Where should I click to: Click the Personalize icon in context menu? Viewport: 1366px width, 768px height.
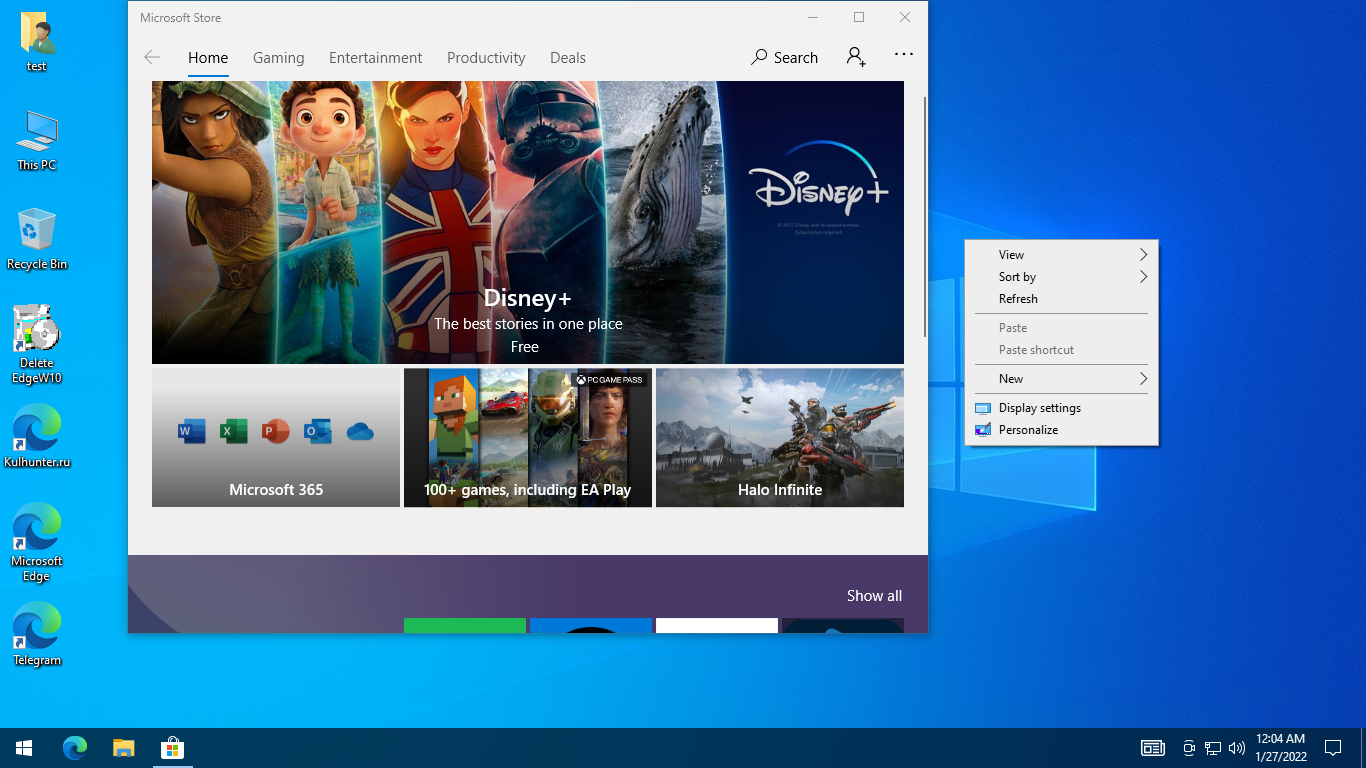coord(983,430)
